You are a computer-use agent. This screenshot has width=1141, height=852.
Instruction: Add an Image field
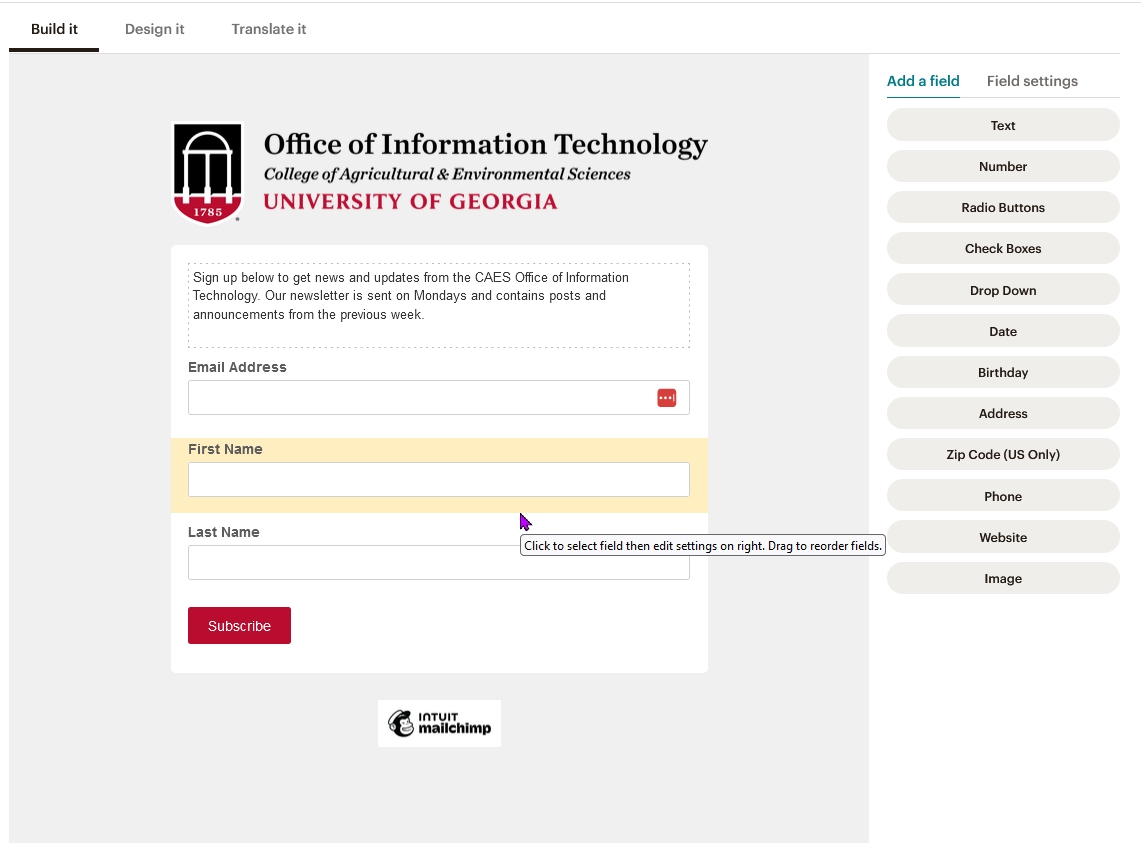click(1003, 578)
